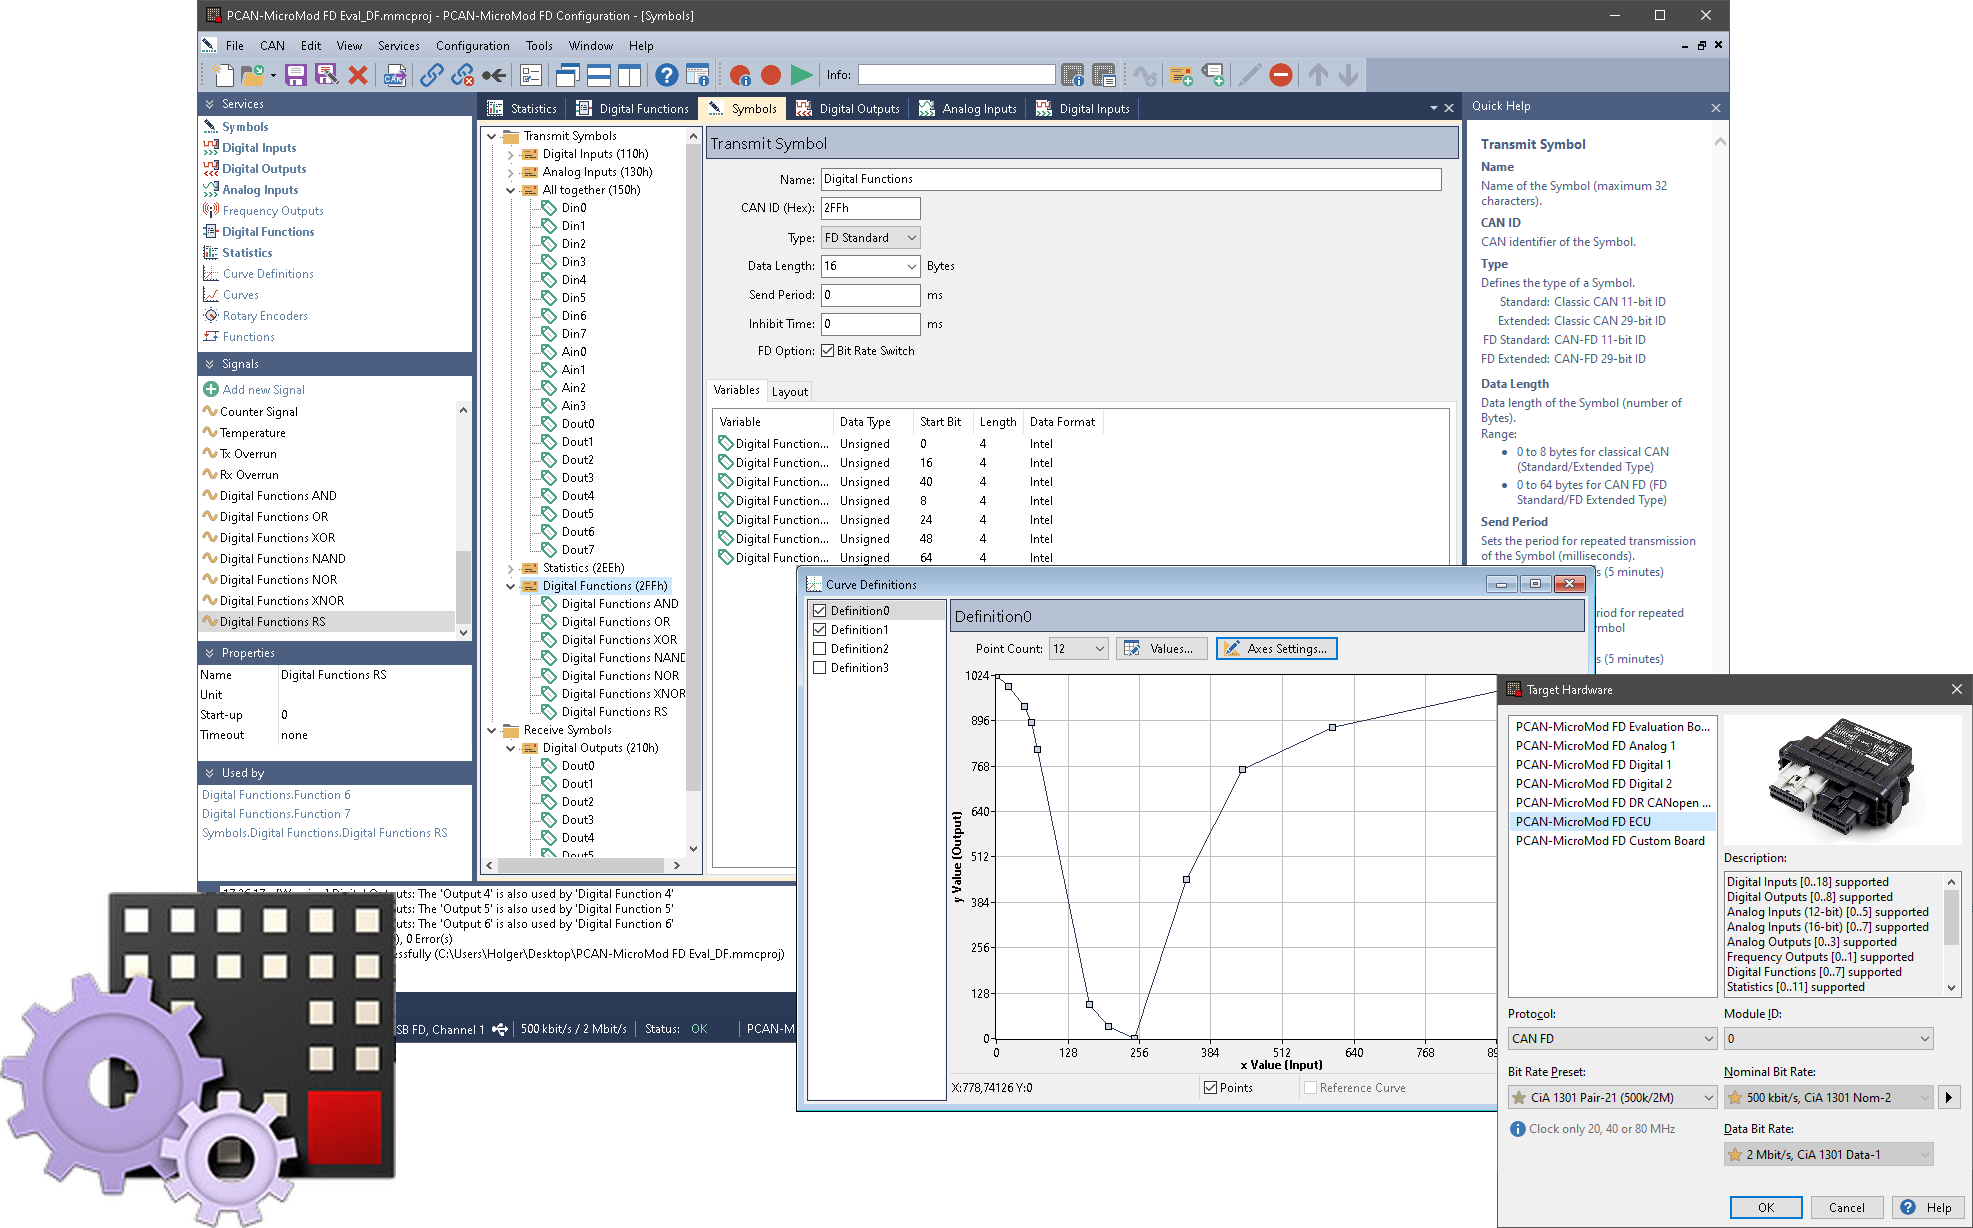Click the red remove minus icon
The height and width of the screenshot is (1228, 1973).
pyautogui.click(x=1281, y=75)
